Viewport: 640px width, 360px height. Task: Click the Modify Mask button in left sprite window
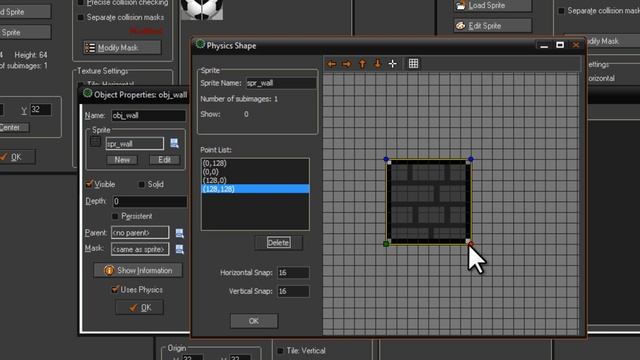pos(122,48)
